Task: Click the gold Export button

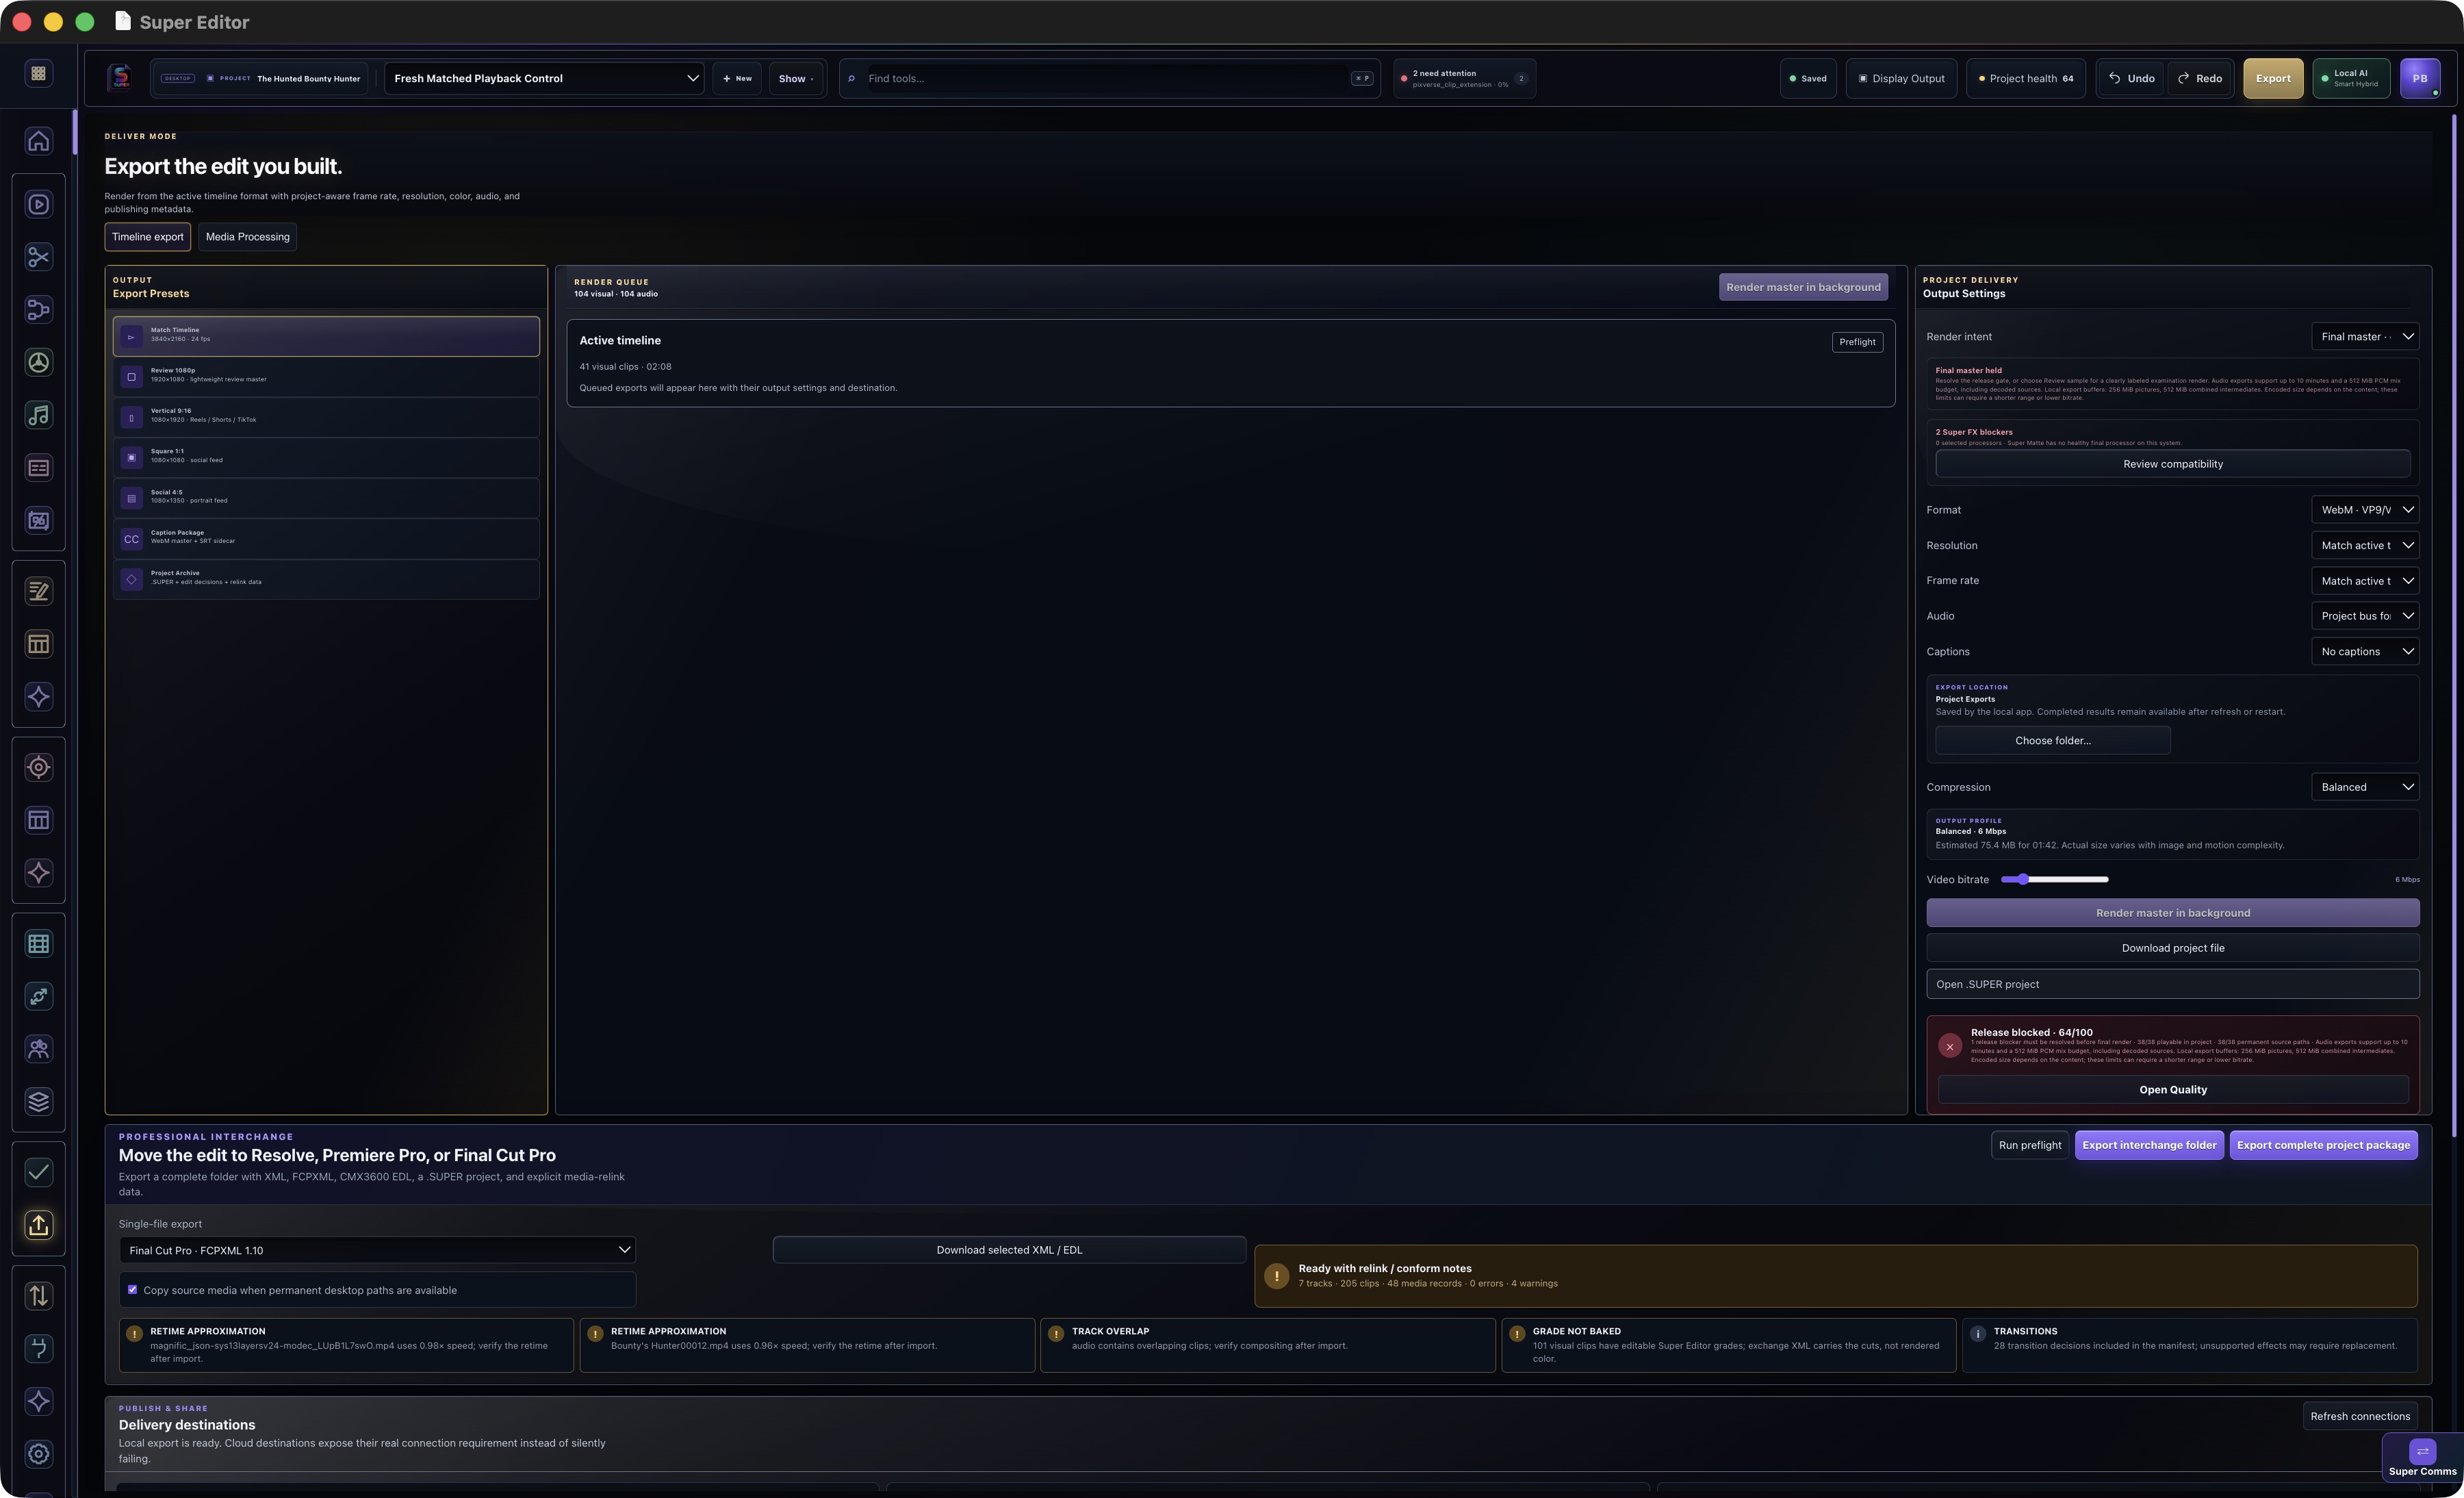Action: (2273, 78)
